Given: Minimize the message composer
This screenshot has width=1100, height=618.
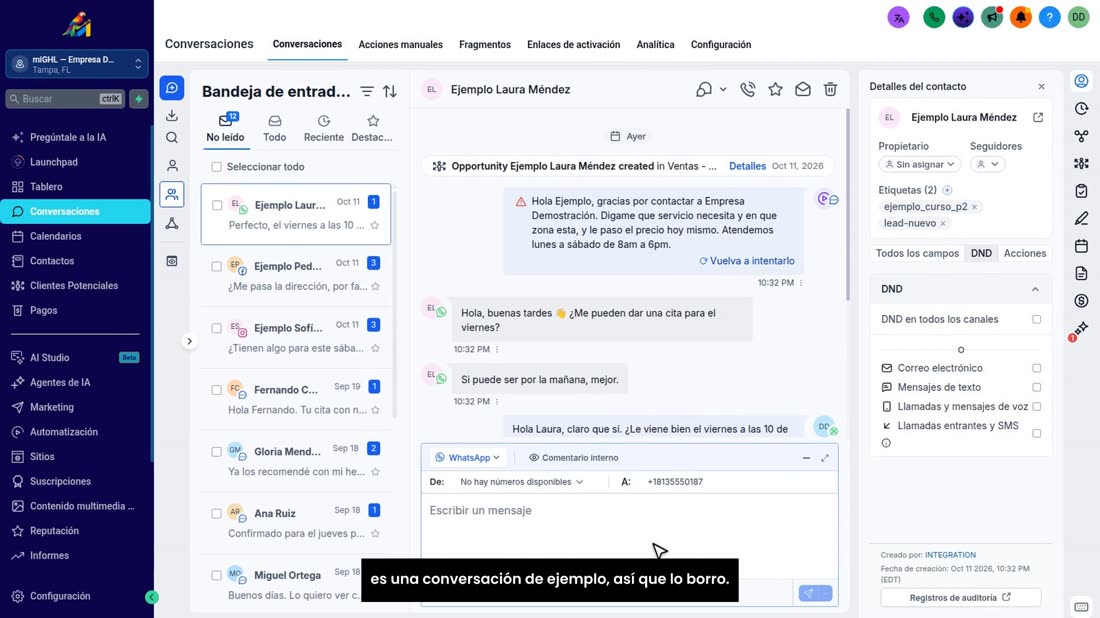Looking at the screenshot, I should (806, 458).
